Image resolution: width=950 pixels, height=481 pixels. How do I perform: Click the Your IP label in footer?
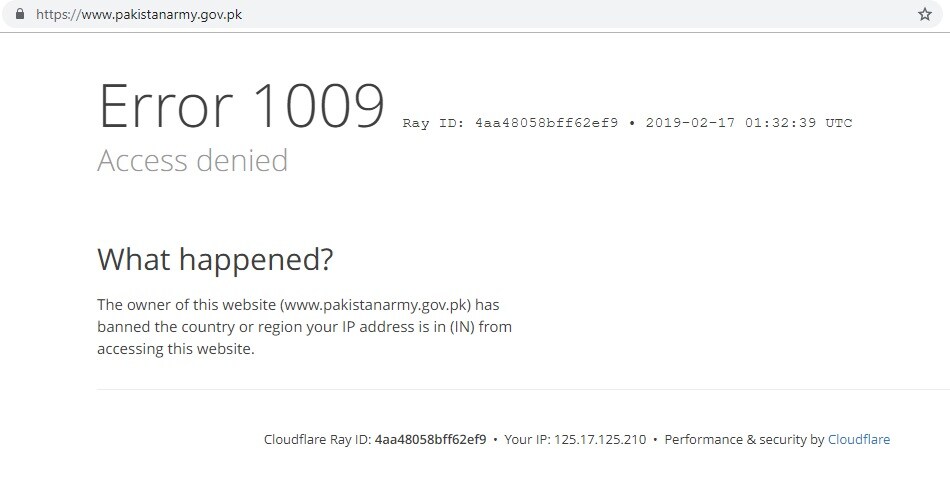click(x=527, y=439)
